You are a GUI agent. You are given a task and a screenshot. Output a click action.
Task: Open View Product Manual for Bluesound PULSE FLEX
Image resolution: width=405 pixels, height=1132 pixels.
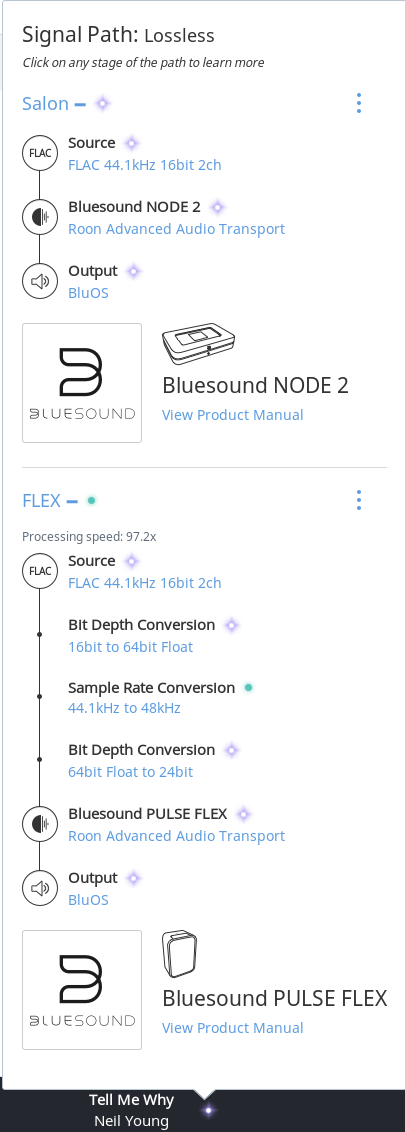click(x=232, y=1028)
